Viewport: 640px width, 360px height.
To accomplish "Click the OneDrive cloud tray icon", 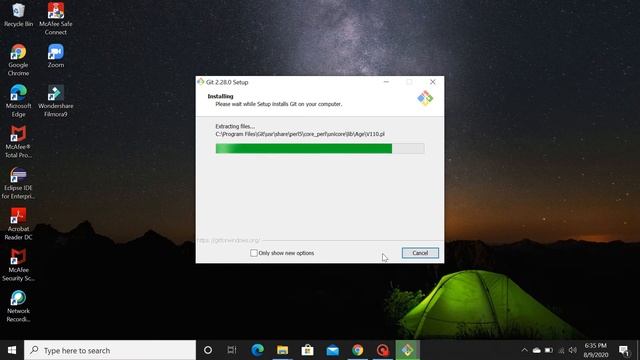I will point(537,350).
